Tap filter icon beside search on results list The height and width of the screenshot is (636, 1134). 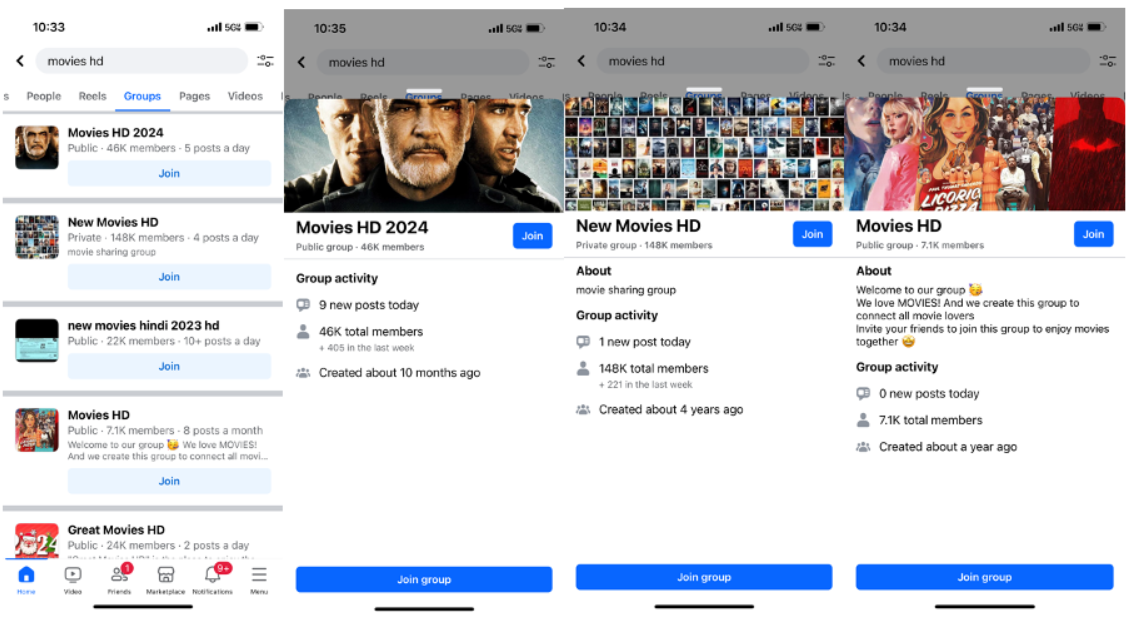click(x=265, y=61)
